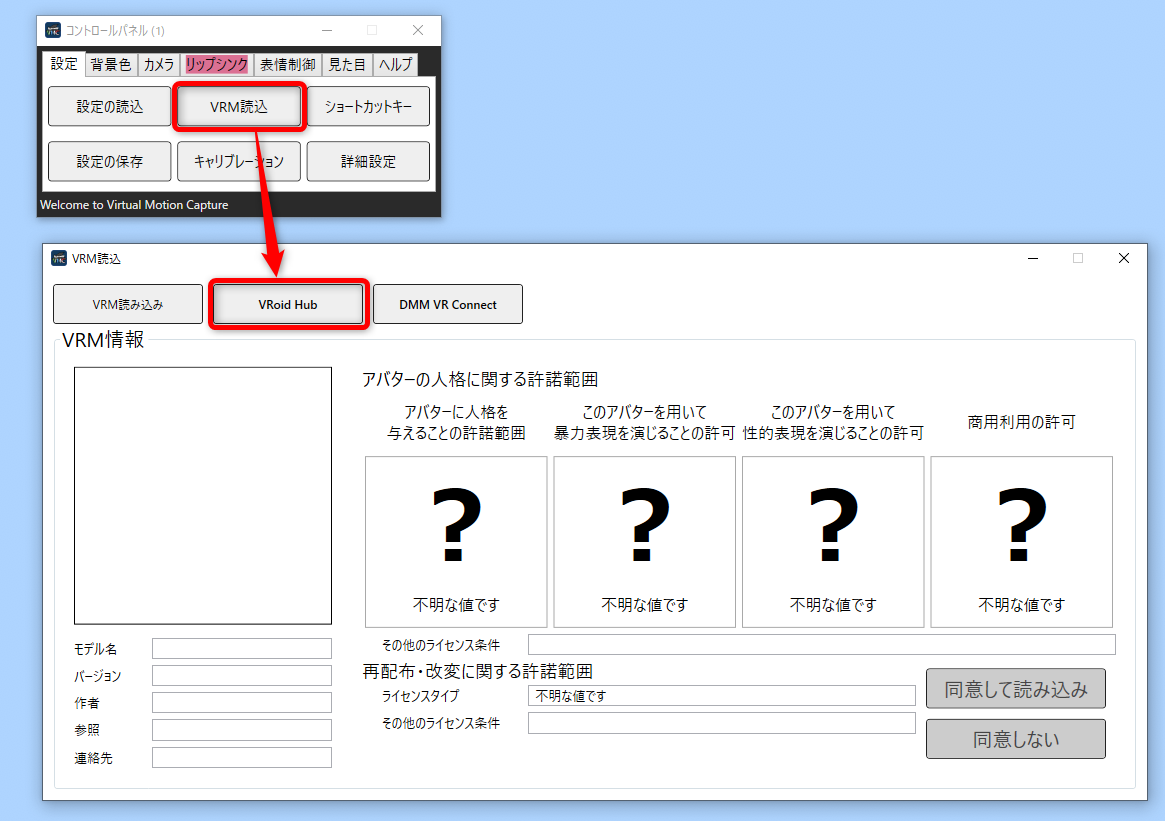Open ショートカットキー settings
This screenshot has height=821, width=1165.
(x=368, y=106)
